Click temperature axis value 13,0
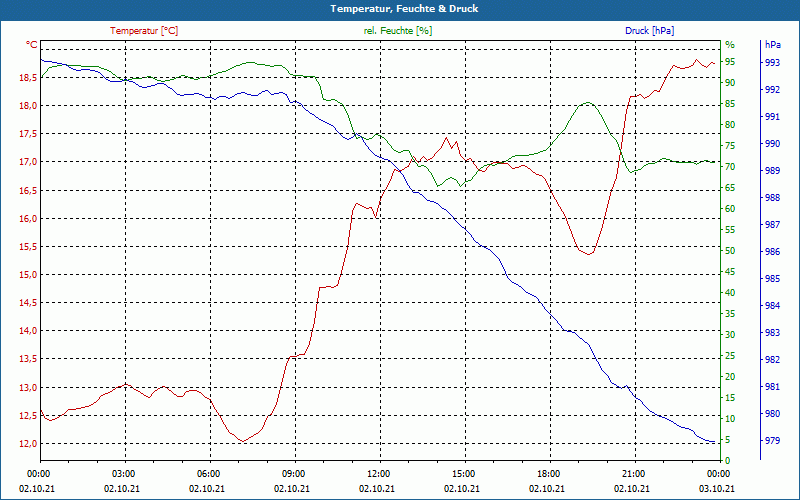The width and height of the screenshot is (800, 500). (28, 388)
